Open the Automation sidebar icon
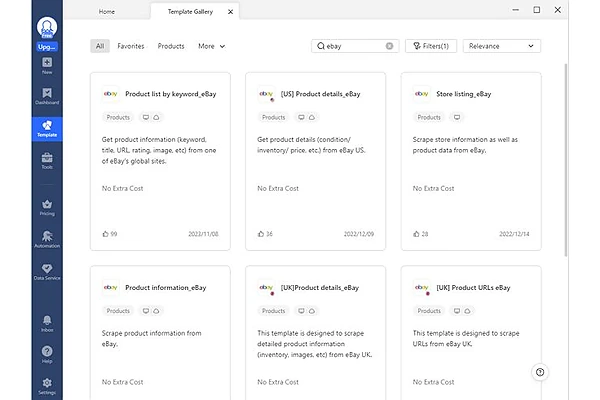The image size is (600, 400). pyautogui.click(x=47, y=240)
